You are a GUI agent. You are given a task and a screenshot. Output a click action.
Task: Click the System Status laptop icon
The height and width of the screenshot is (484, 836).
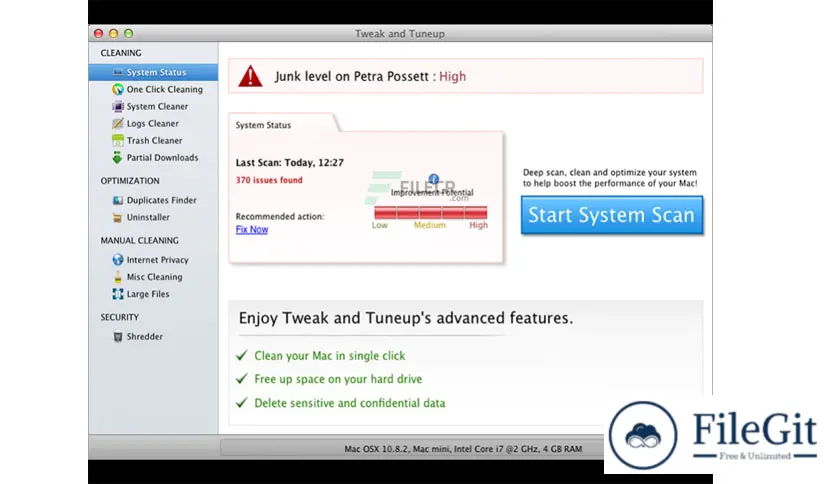click(118, 72)
